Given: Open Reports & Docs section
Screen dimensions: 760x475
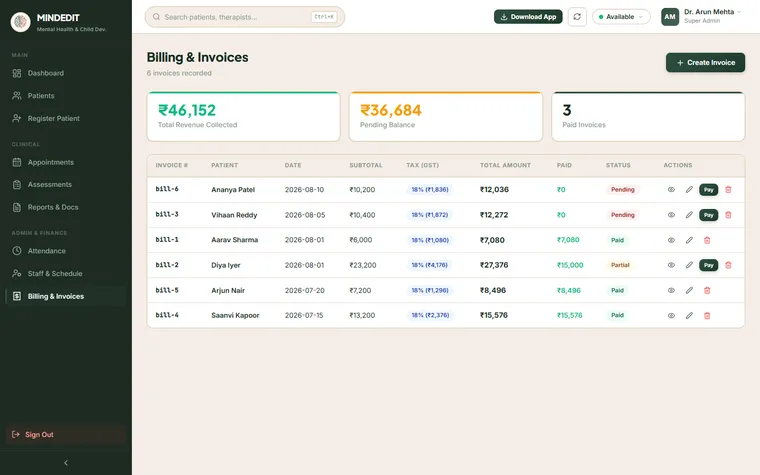Looking at the screenshot, I should click(65, 207).
